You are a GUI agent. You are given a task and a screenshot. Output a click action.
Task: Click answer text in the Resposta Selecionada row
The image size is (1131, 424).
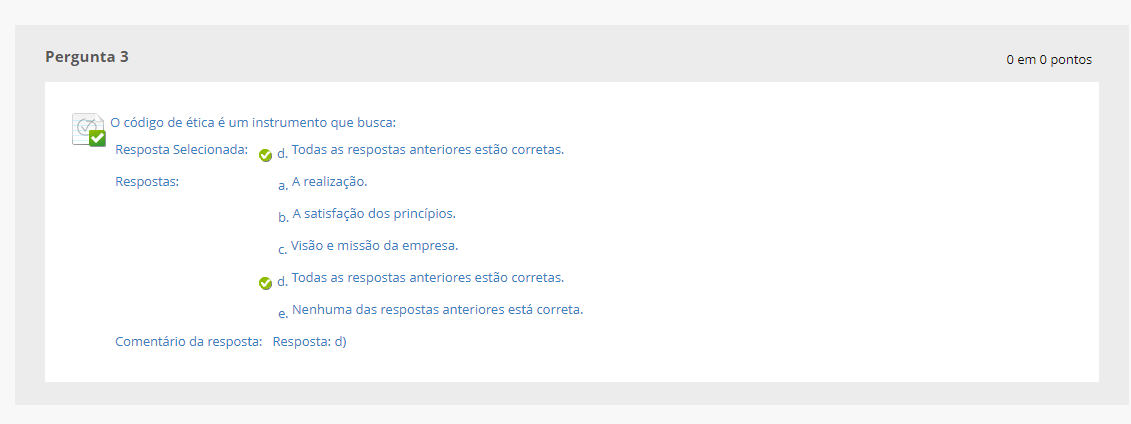(428, 150)
